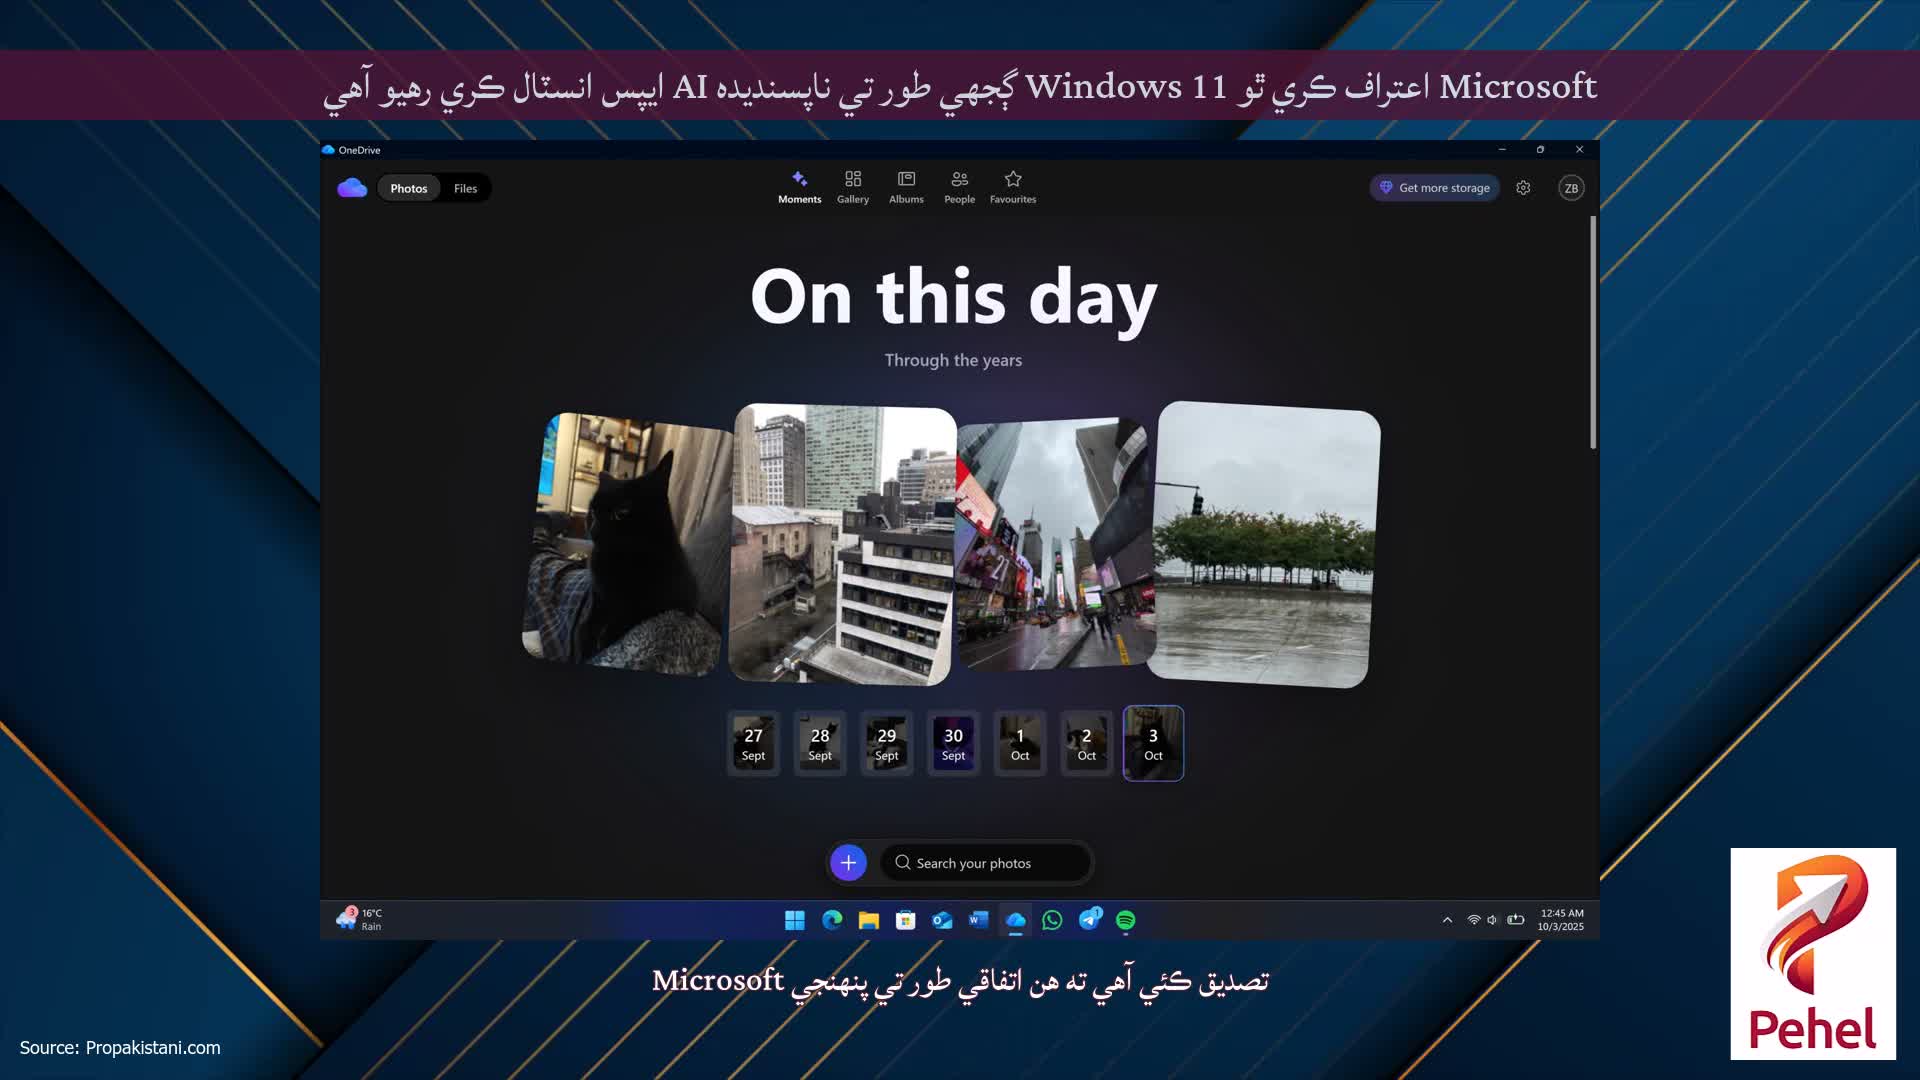The height and width of the screenshot is (1080, 1920).
Task: Click OneDrive icon in taskbar
Action: [x=1015, y=920]
